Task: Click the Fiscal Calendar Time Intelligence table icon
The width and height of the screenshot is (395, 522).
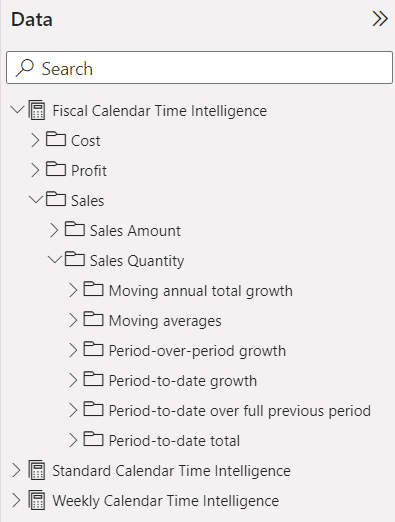Action: click(x=37, y=110)
